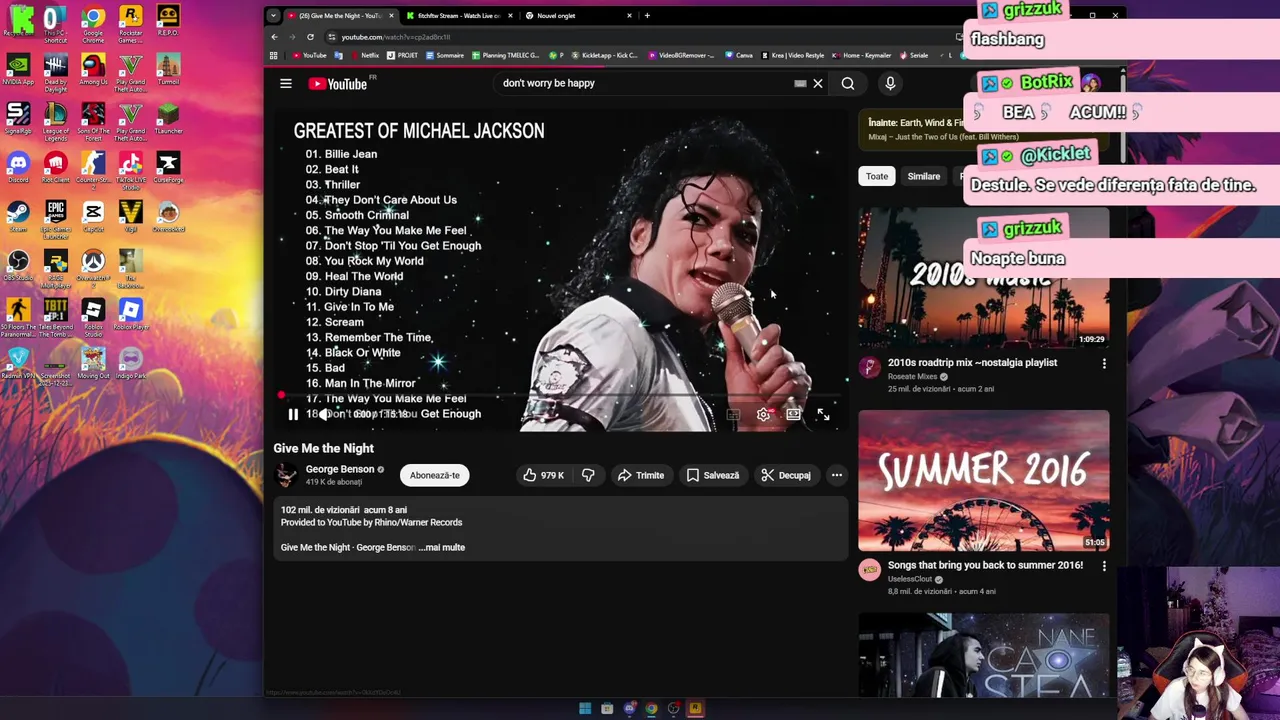Viewport: 1280px width, 720px height.
Task: Open options menu for summer 2016 songs video
Action: pyautogui.click(x=1104, y=566)
